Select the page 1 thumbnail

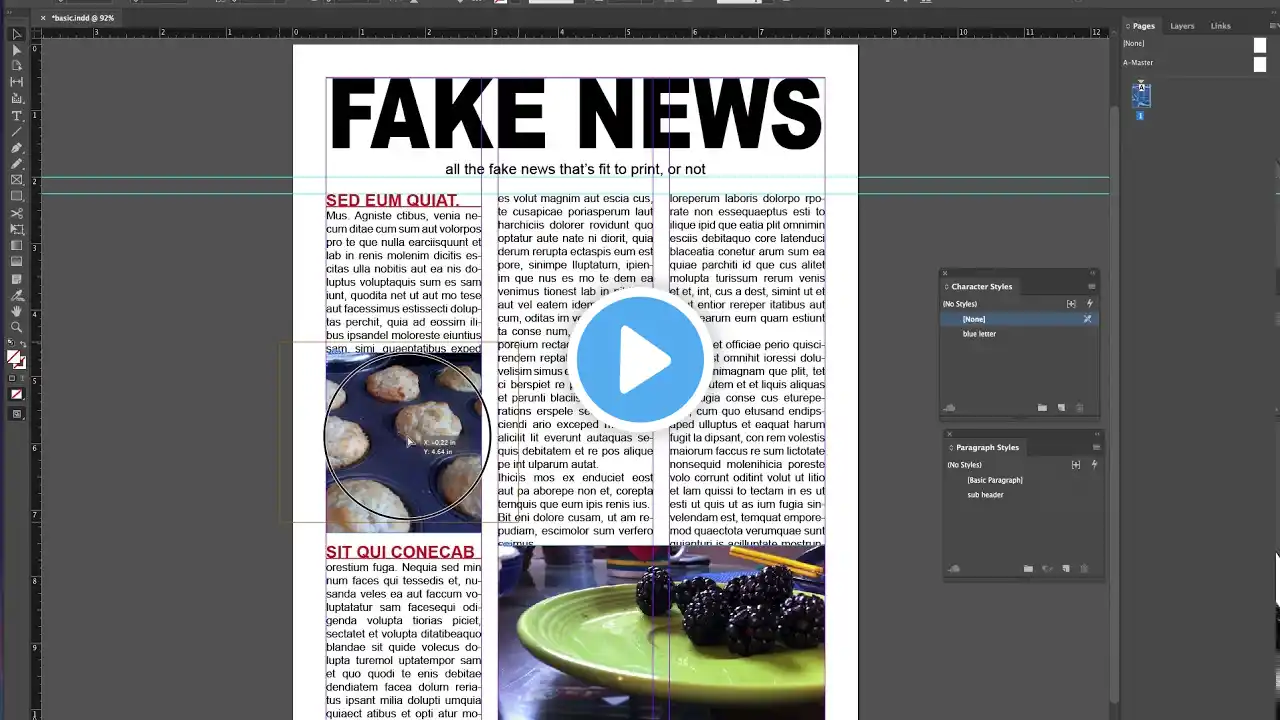pyautogui.click(x=1141, y=96)
